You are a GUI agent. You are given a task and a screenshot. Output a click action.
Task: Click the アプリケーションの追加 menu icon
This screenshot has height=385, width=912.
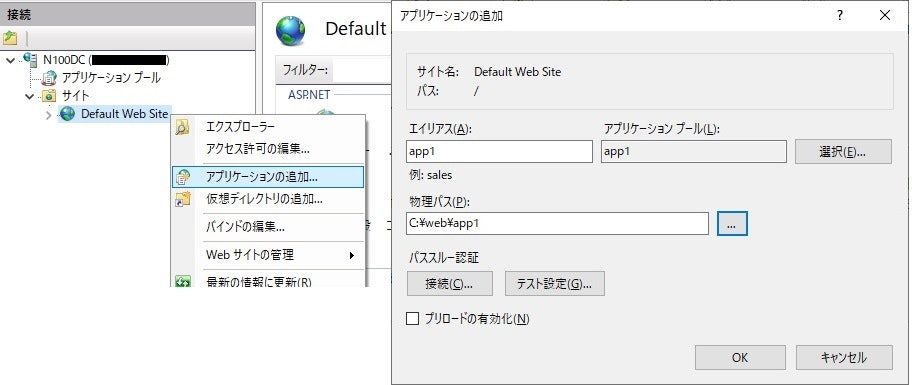[x=183, y=177]
